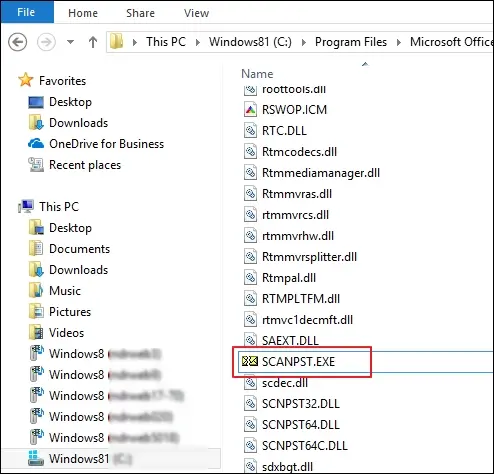Image resolution: width=494 pixels, height=474 pixels.
Task: Switch to the Share ribbon tab
Action: coord(140,13)
